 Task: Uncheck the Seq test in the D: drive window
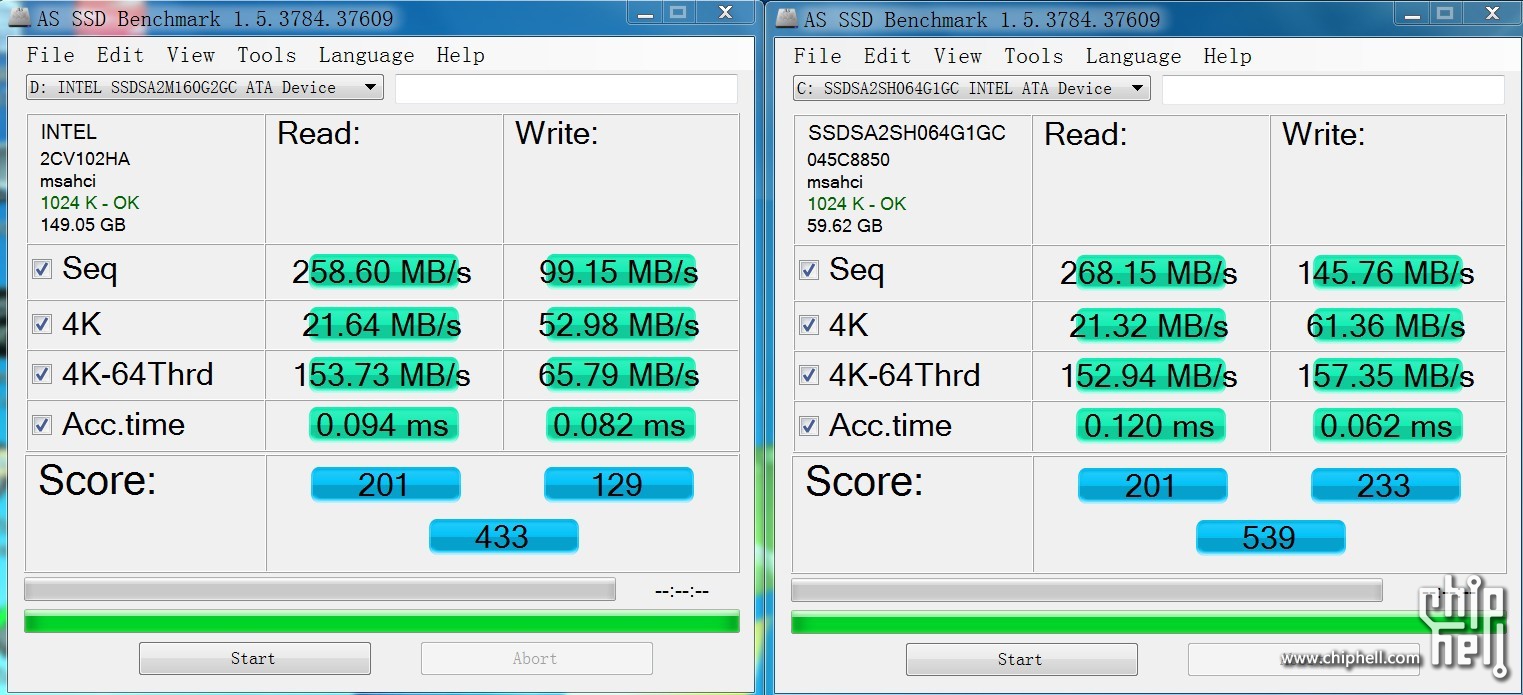[42, 270]
